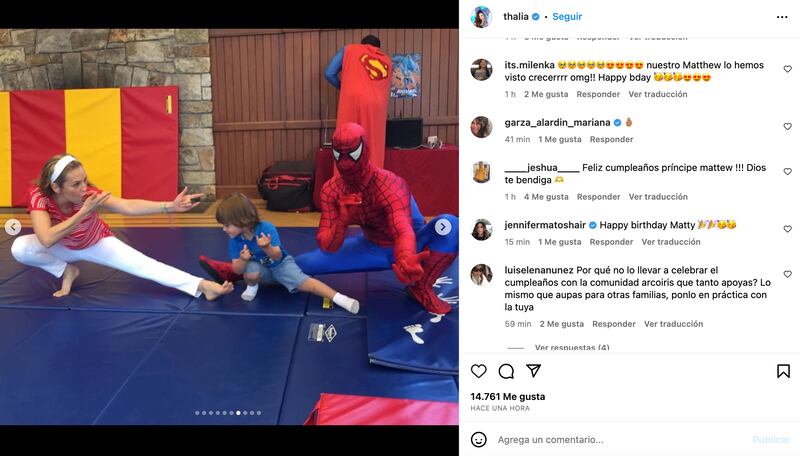The image size is (800, 456).
Task: Go to the previous carousel photo
Action: (x=13, y=227)
